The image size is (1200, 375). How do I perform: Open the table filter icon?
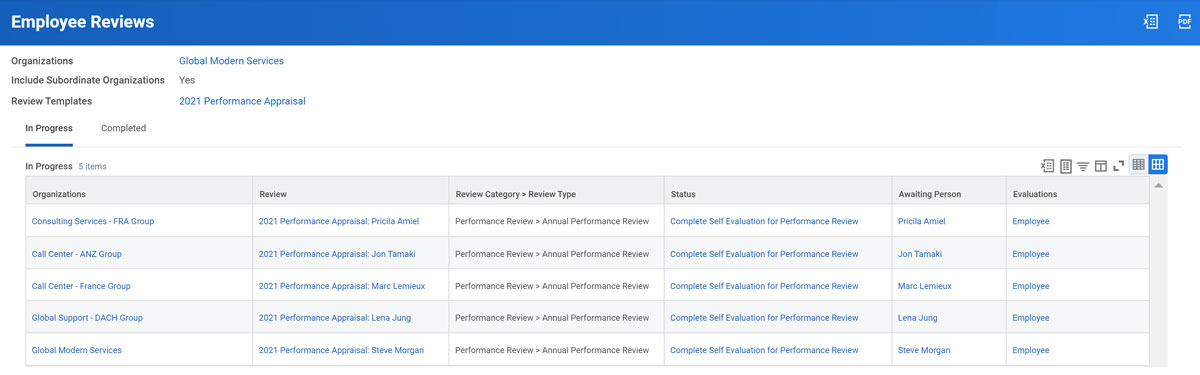coord(1083,166)
